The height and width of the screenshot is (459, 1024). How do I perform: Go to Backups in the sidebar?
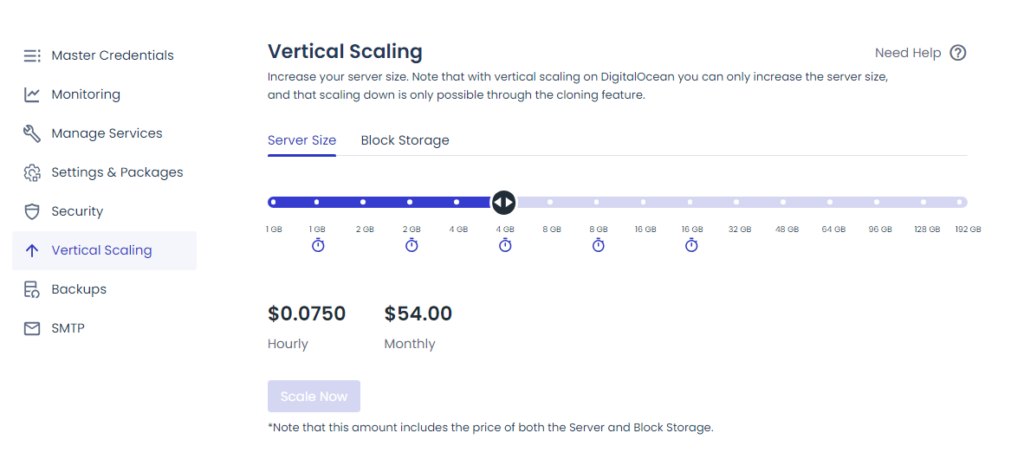79,290
